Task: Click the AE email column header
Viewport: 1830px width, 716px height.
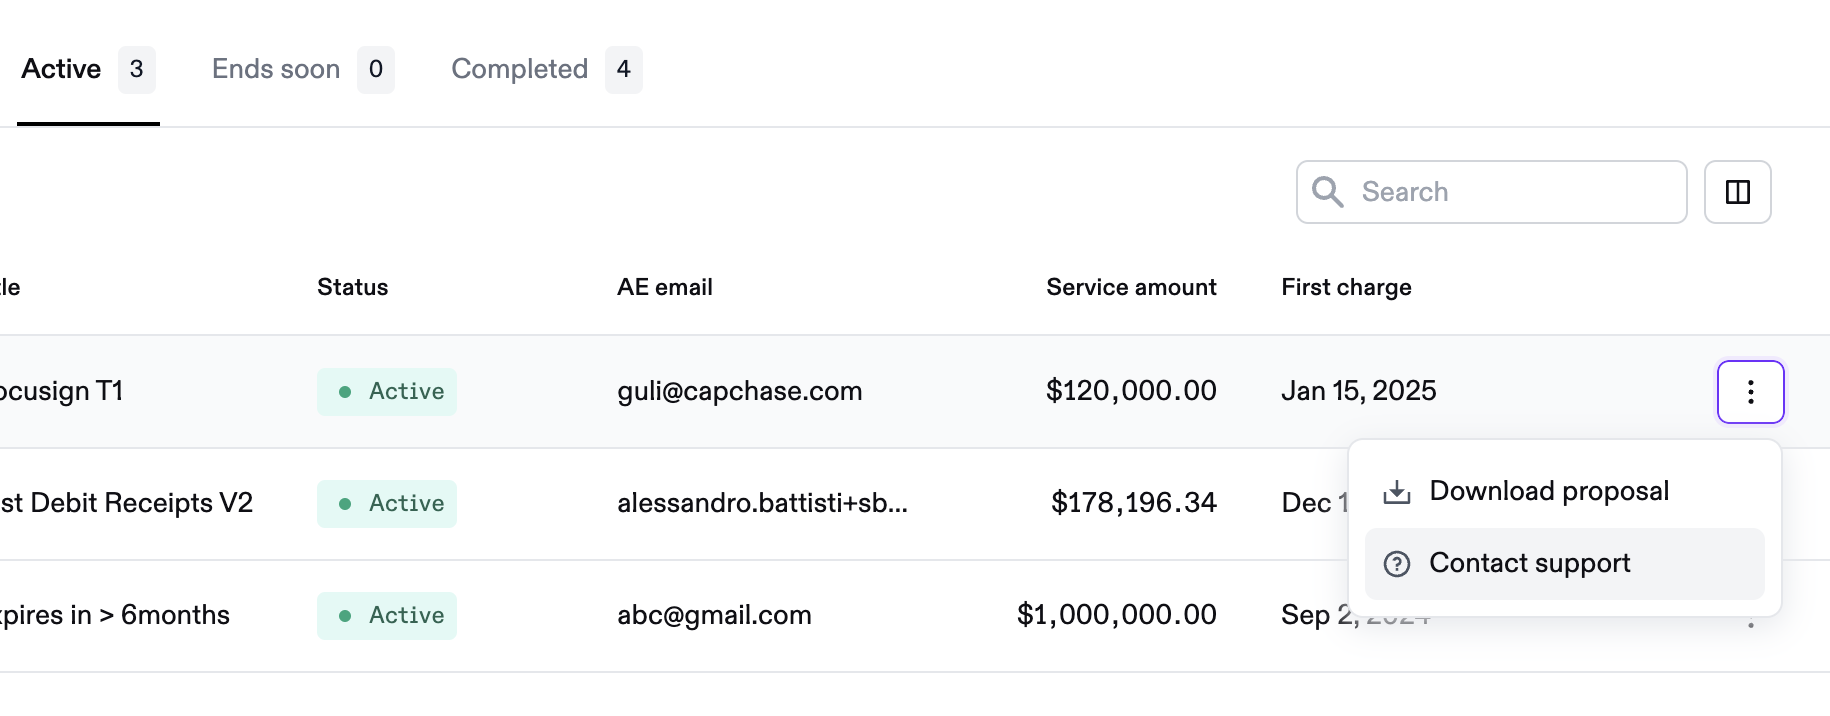Action: click(x=665, y=287)
